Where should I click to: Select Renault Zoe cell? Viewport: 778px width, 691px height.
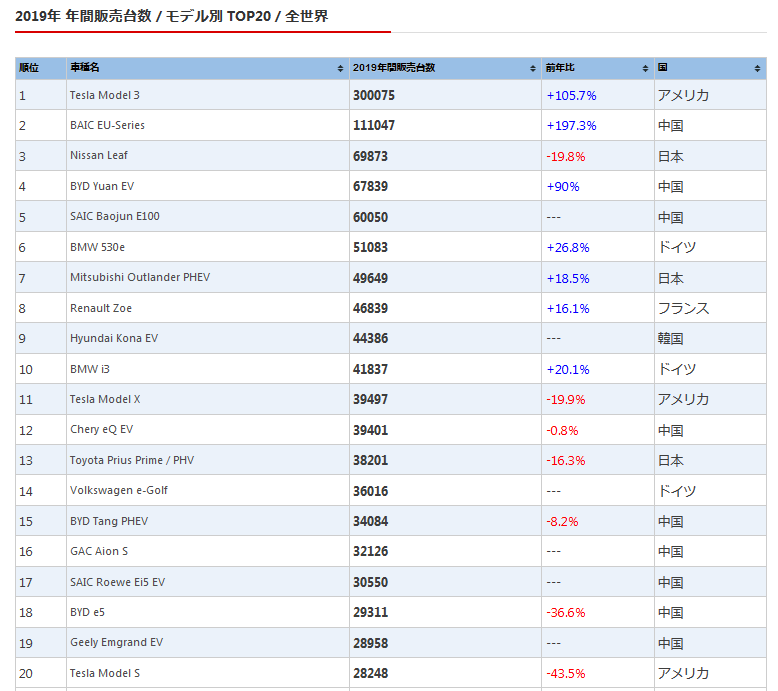tap(208, 308)
